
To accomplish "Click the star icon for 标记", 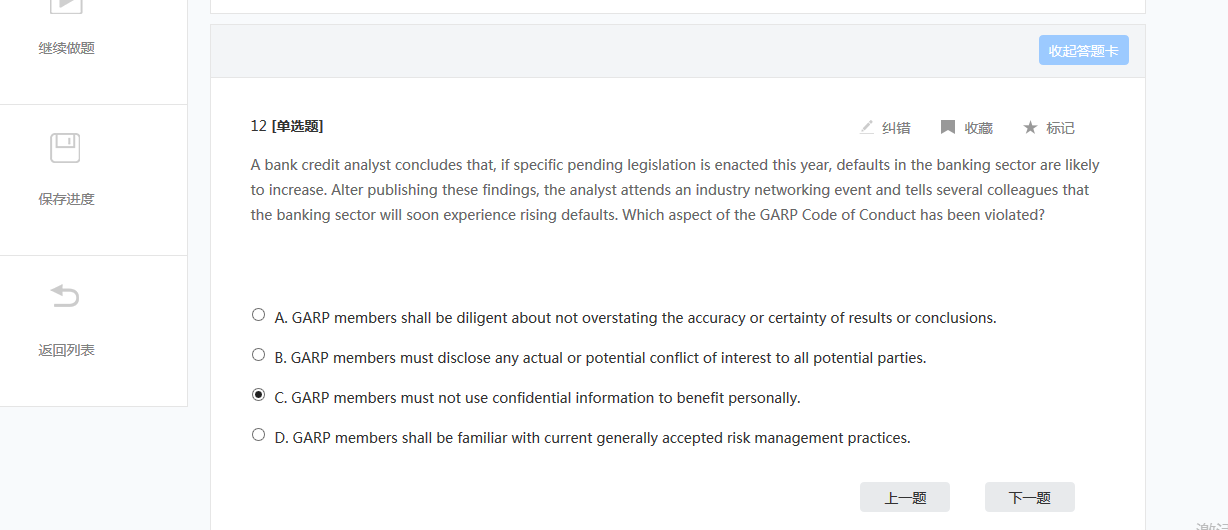I will (x=1030, y=127).
